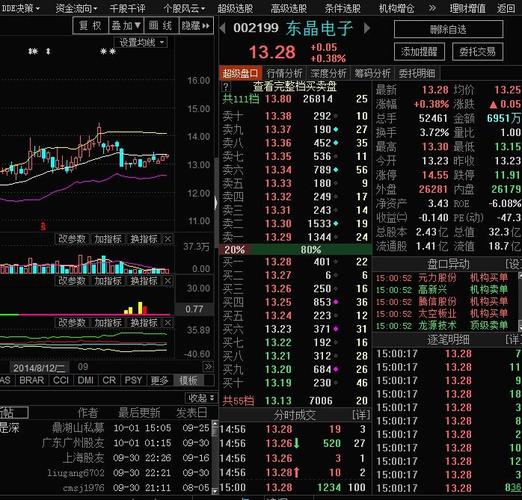
Task: Click 复权 adjust-price button
Action: tap(90, 26)
